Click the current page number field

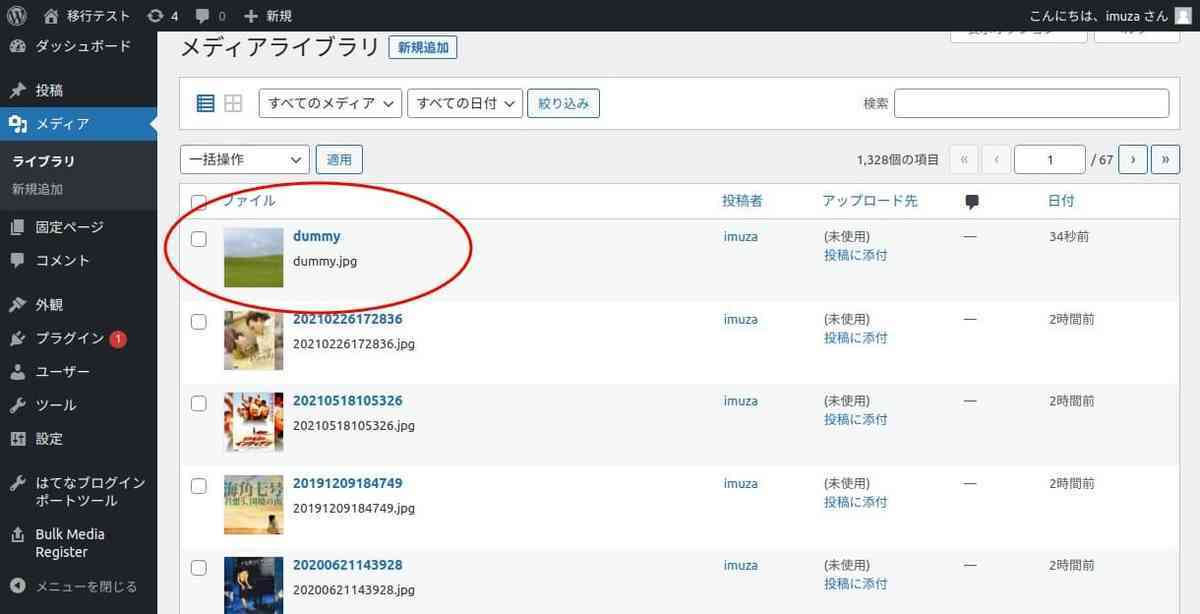pos(1049,159)
